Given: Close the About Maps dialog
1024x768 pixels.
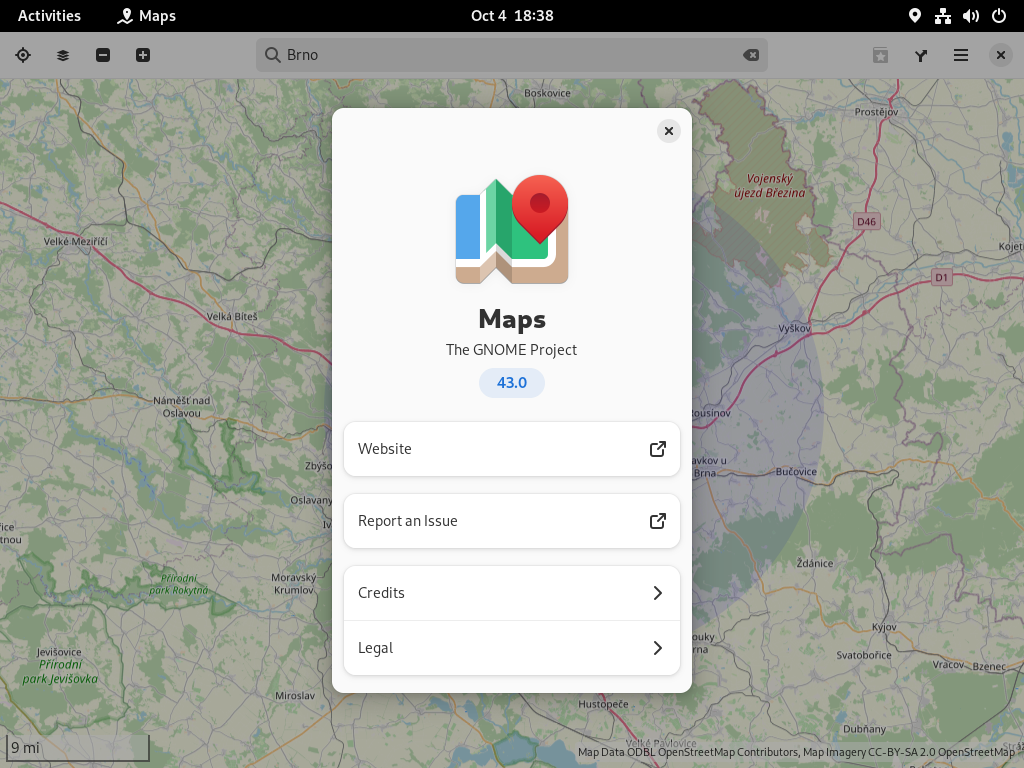Looking at the screenshot, I should (x=669, y=131).
